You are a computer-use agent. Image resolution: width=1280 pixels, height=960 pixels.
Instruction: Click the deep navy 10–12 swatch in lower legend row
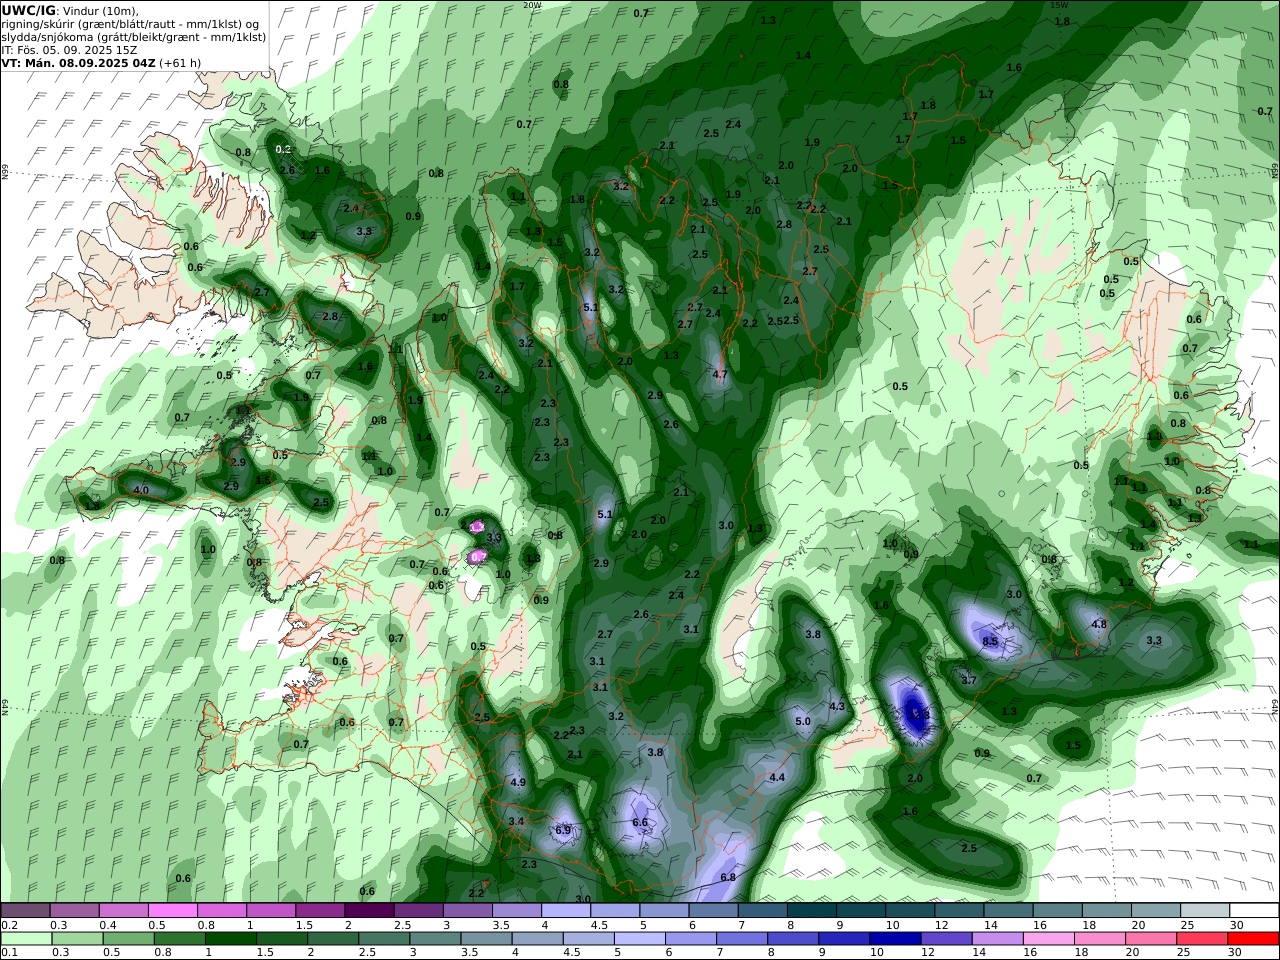click(x=894, y=939)
